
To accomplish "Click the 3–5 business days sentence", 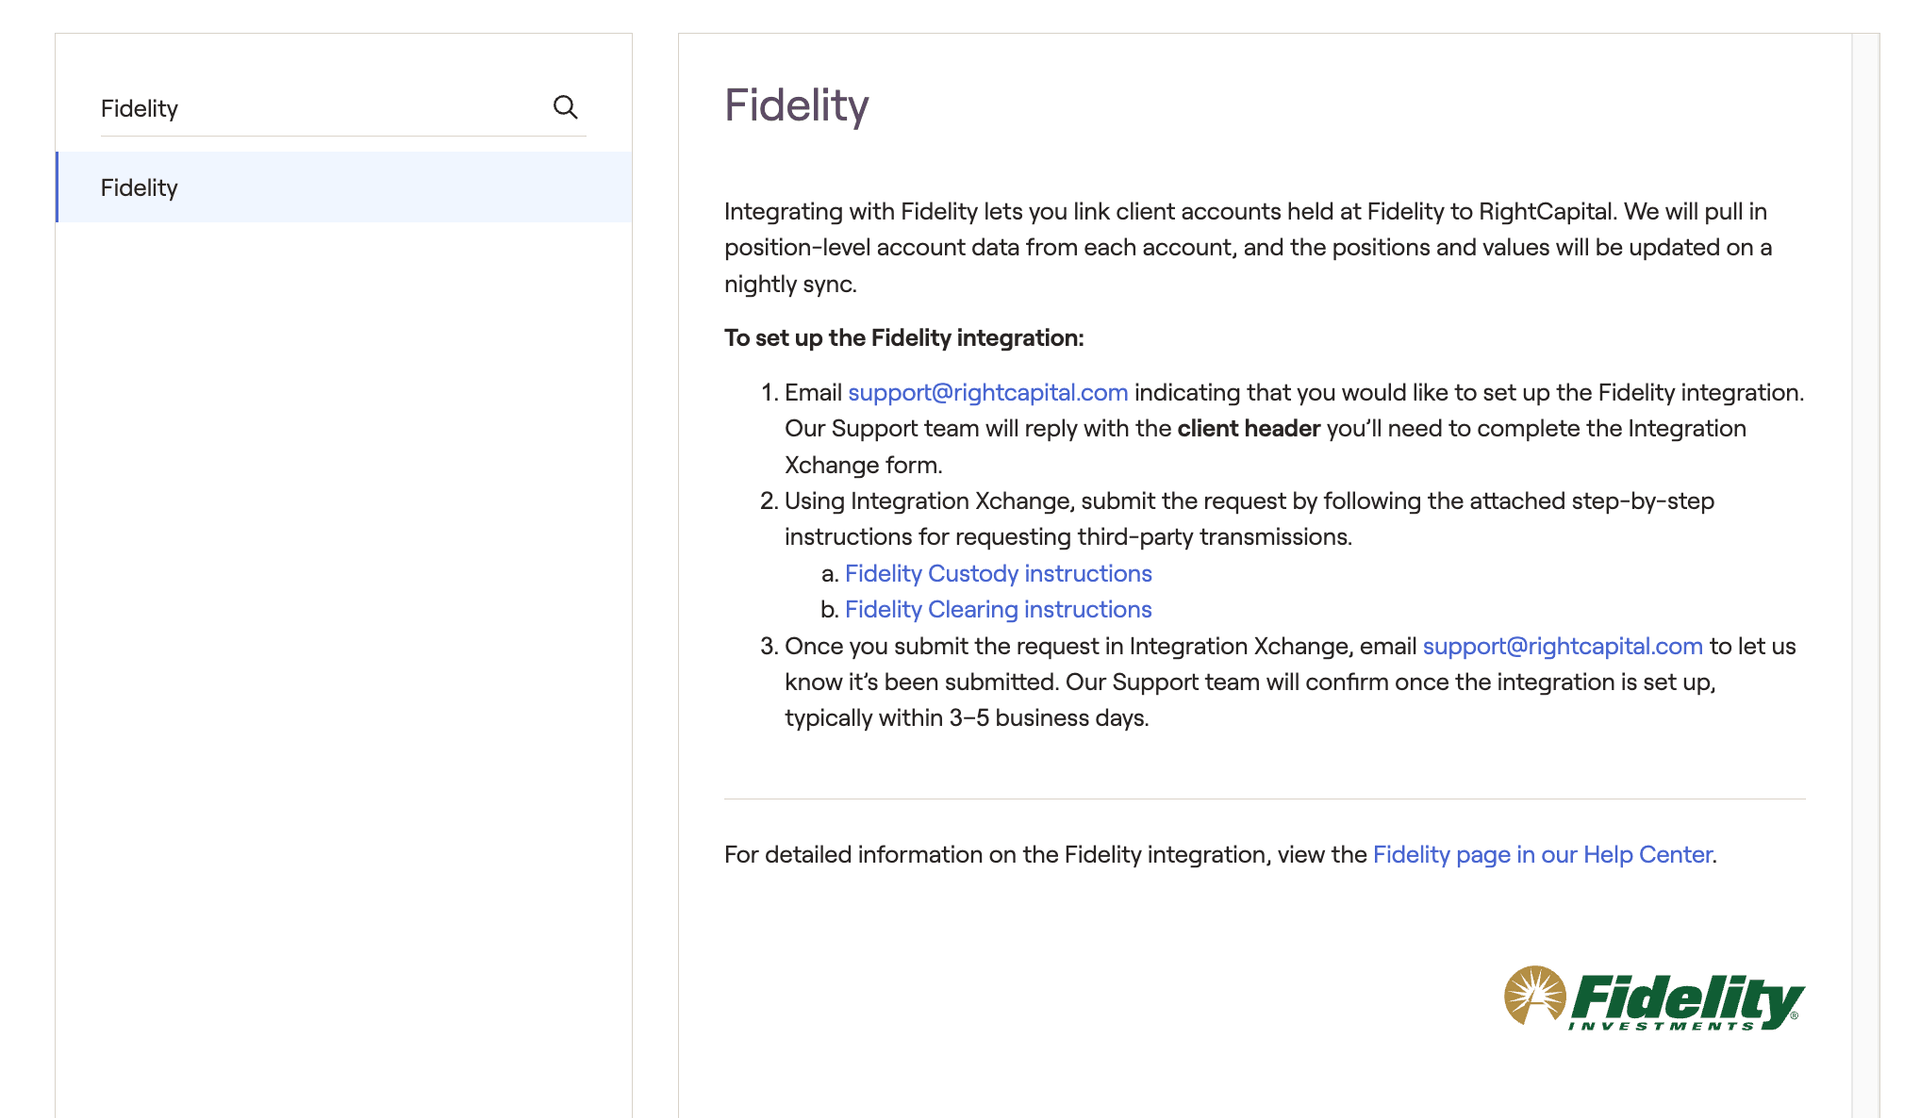I will (x=965, y=718).
